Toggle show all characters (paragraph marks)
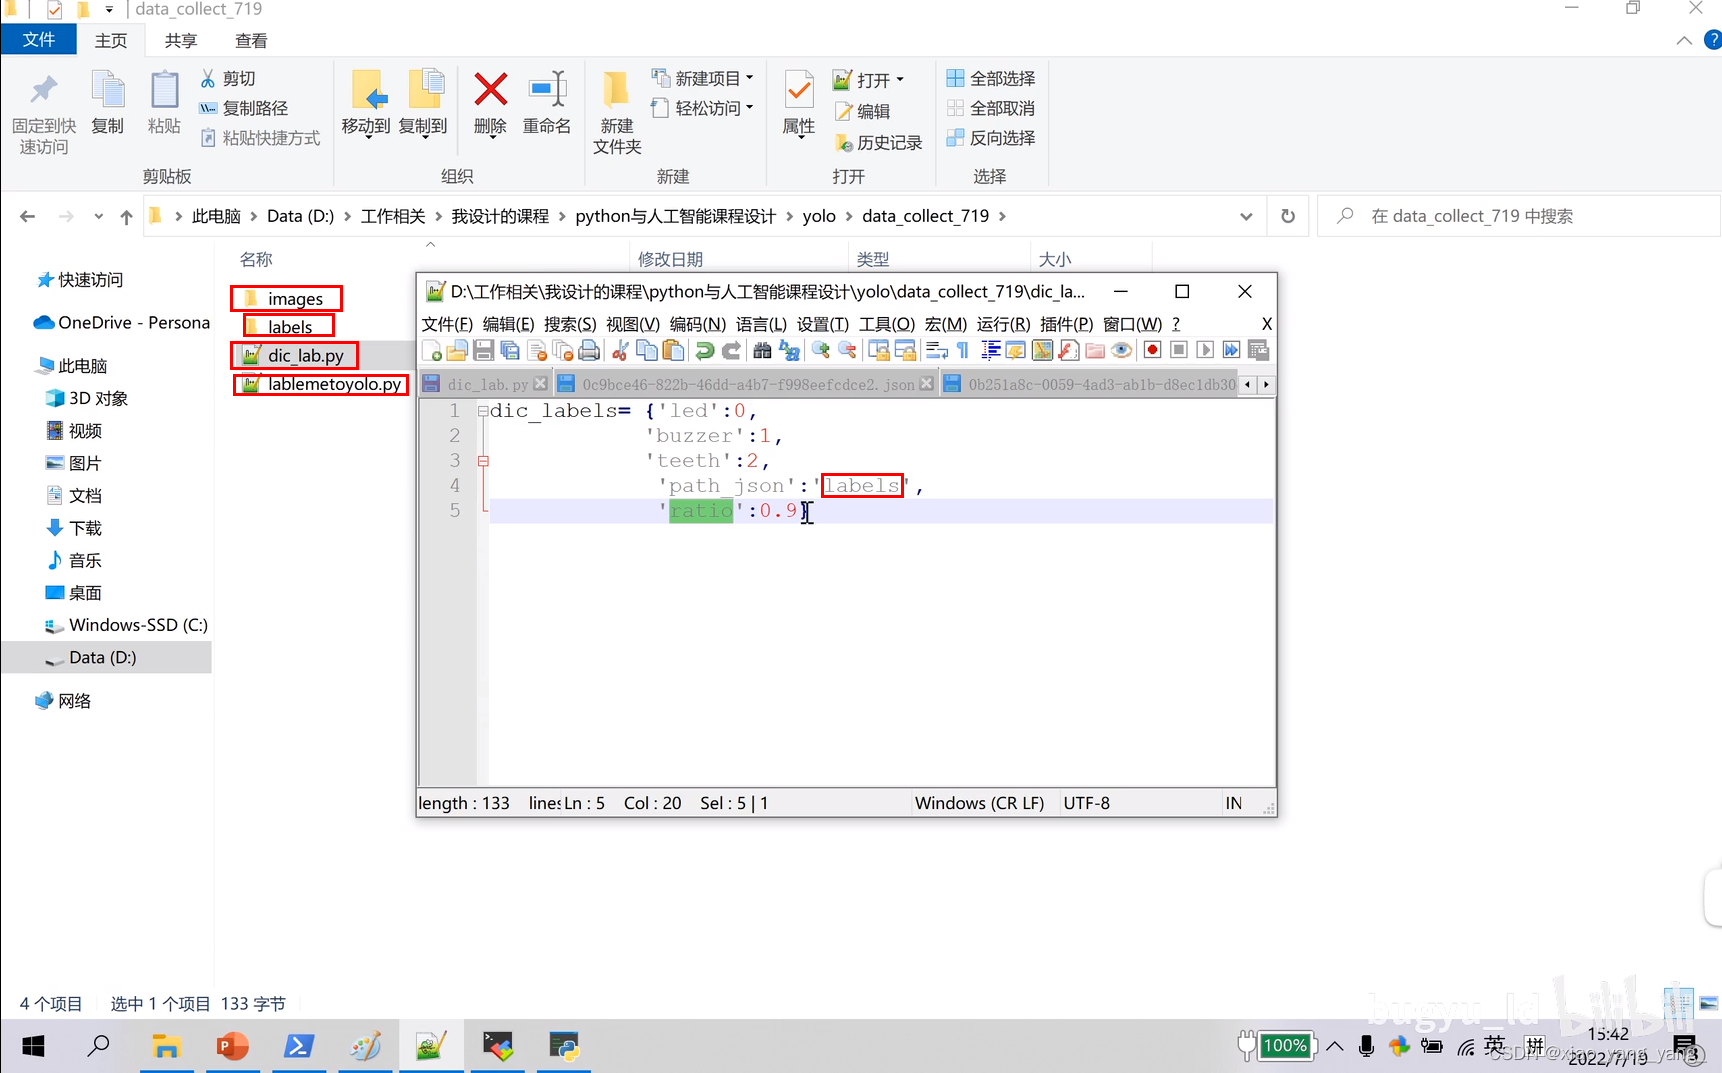1722x1073 pixels. tap(961, 350)
